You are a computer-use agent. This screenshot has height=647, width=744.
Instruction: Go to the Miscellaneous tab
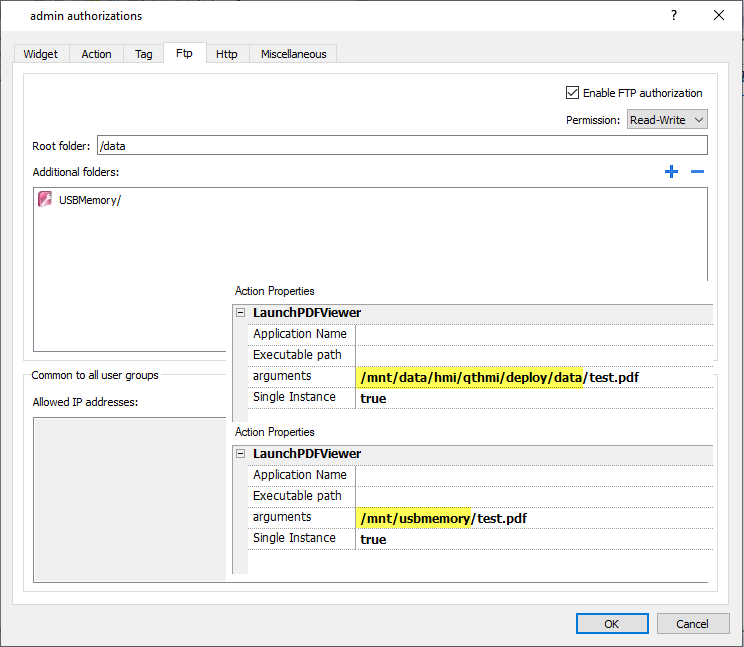tap(293, 54)
